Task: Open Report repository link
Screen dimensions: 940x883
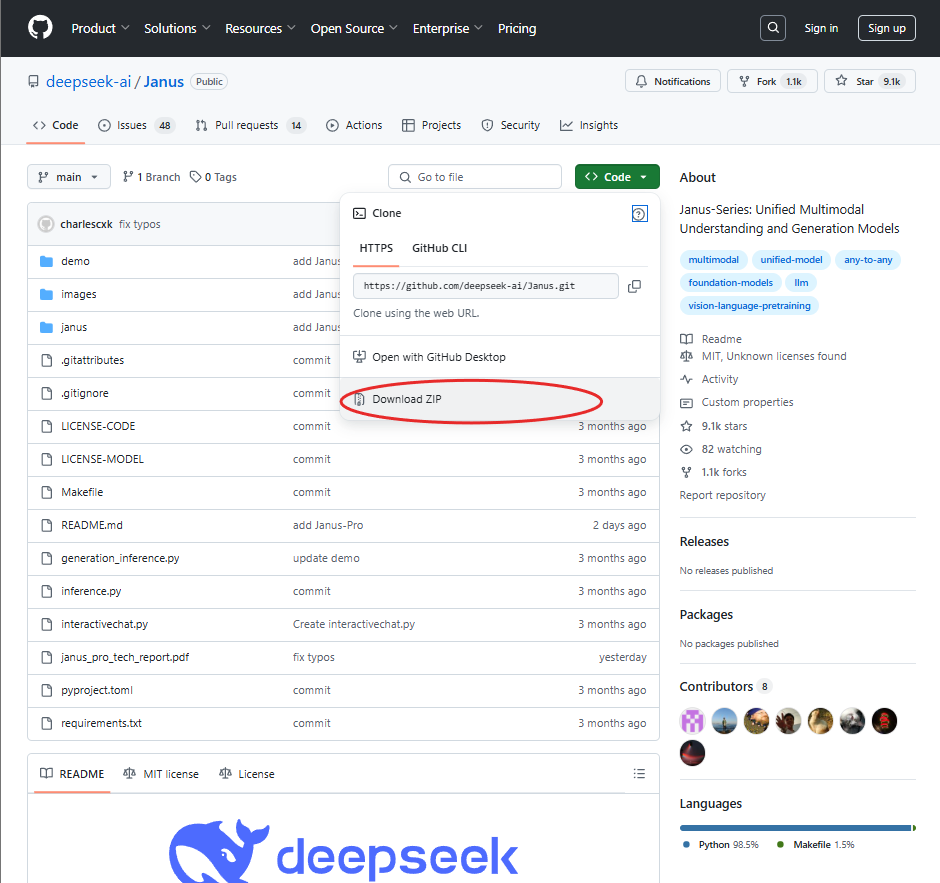Action: [722, 495]
